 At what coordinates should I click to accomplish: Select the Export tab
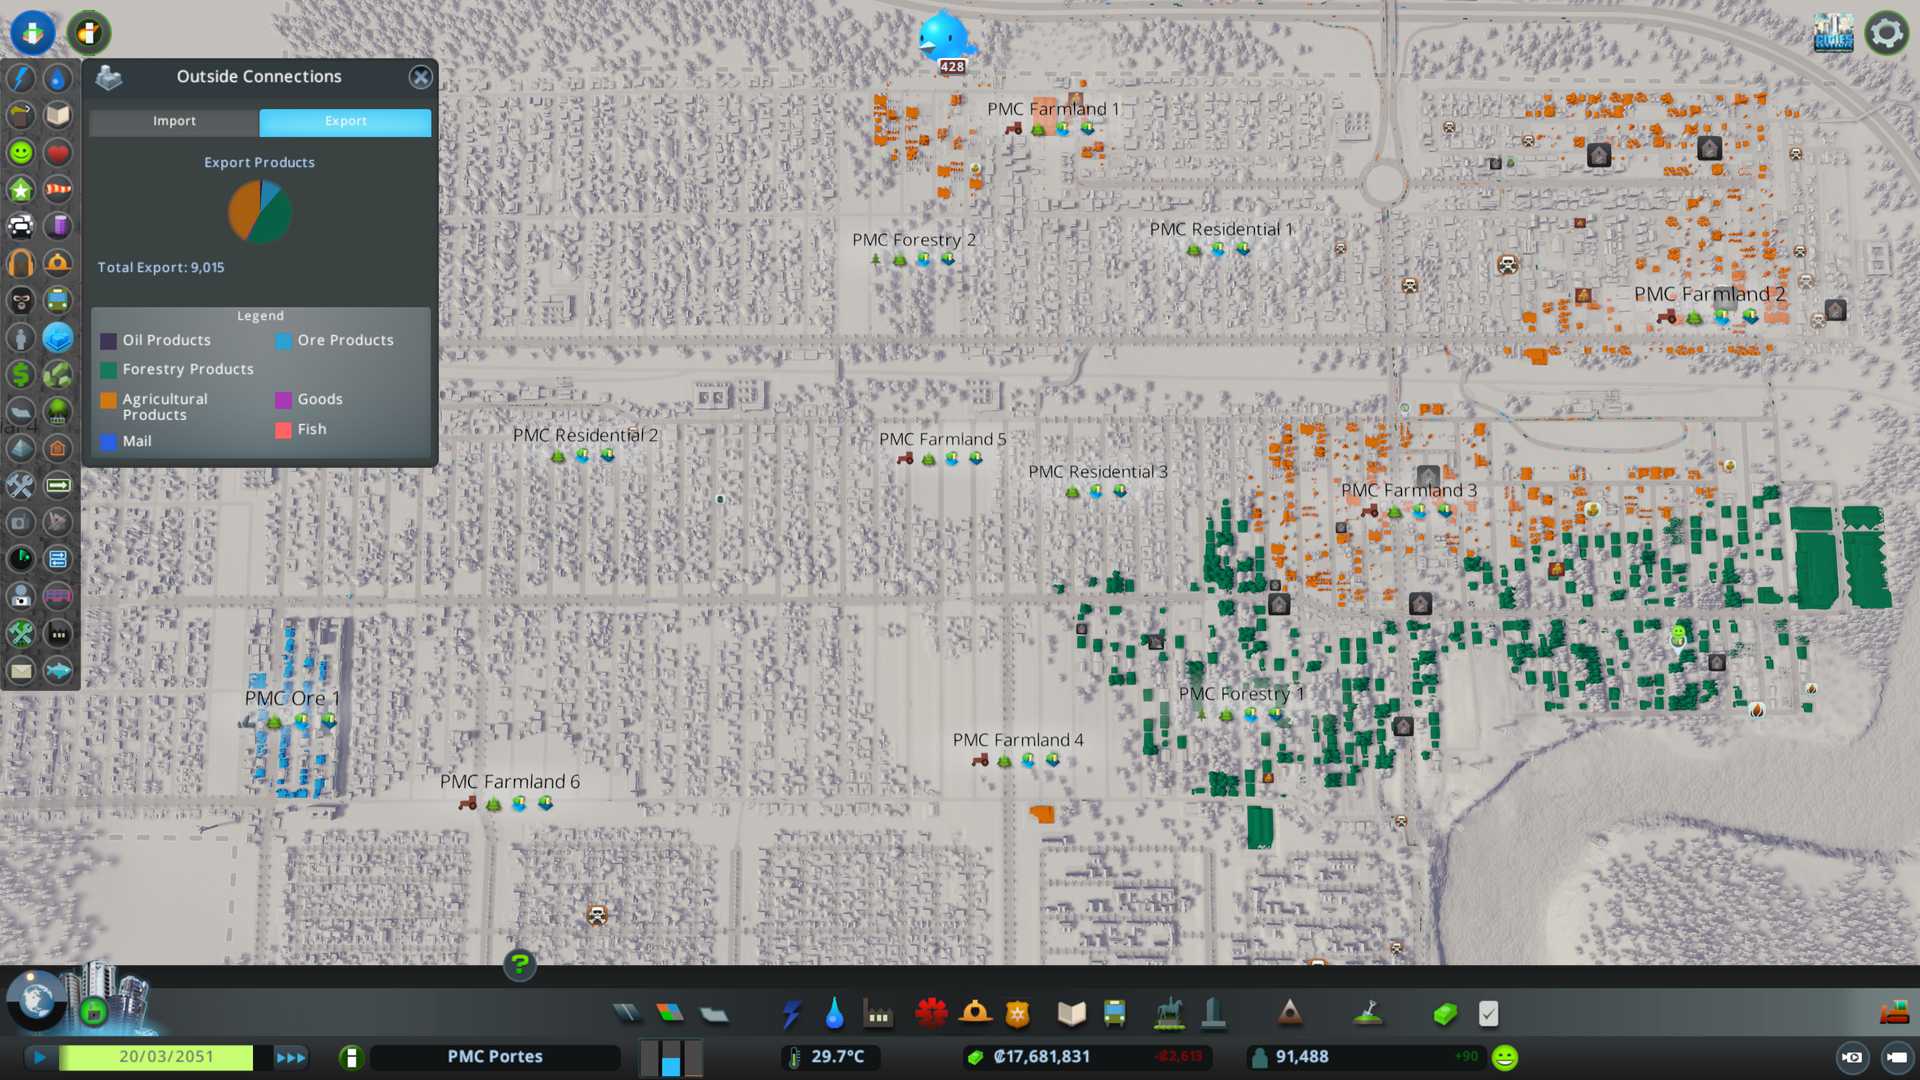tap(346, 121)
